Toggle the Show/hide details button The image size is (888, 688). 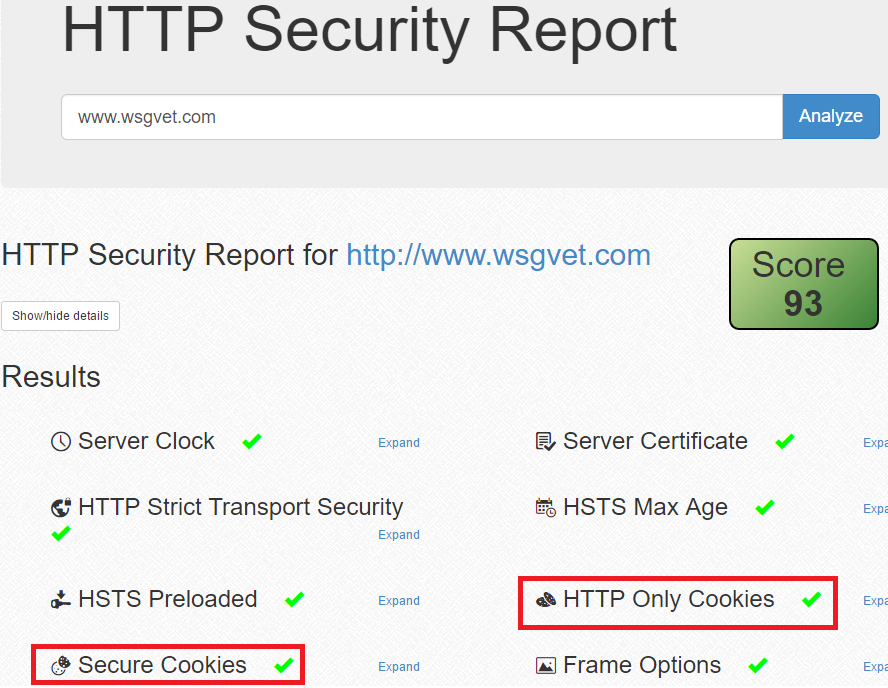click(x=60, y=316)
